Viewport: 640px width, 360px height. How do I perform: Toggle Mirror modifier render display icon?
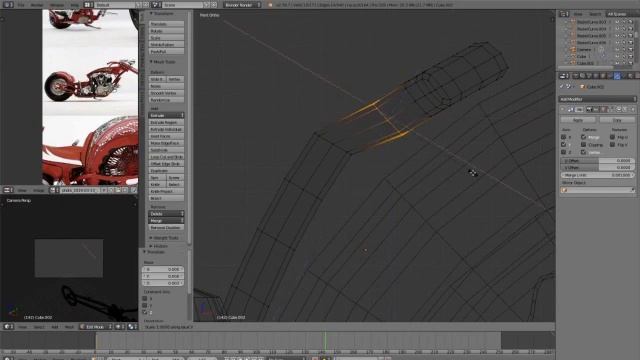click(x=589, y=109)
